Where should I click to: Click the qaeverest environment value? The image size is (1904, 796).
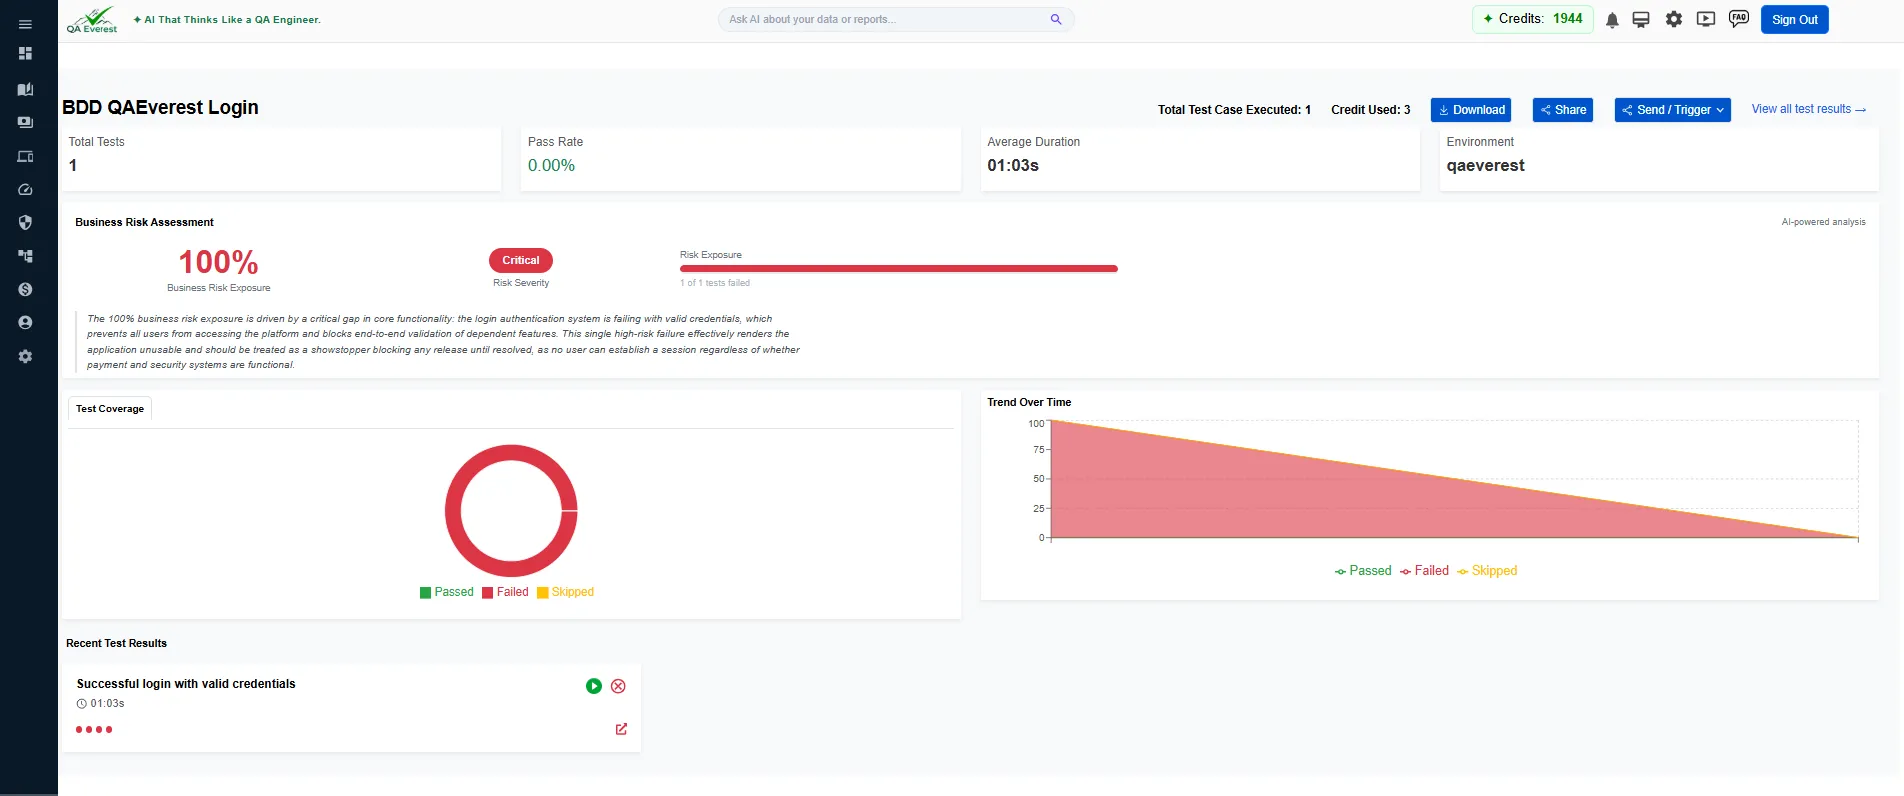(1485, 166)
